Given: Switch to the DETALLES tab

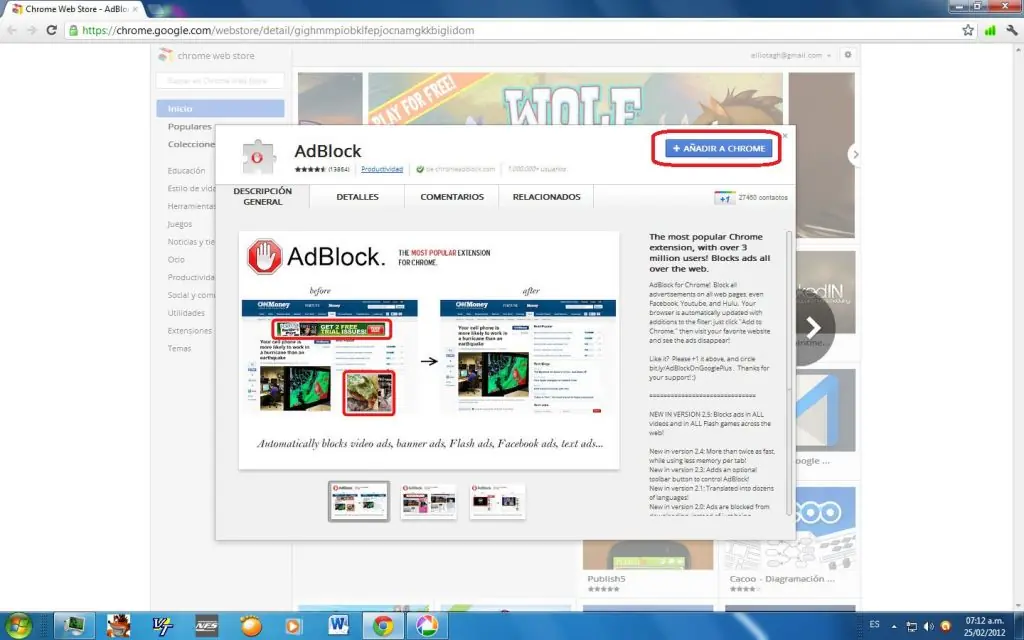Looking at the screenshot, I should point(357,197).
